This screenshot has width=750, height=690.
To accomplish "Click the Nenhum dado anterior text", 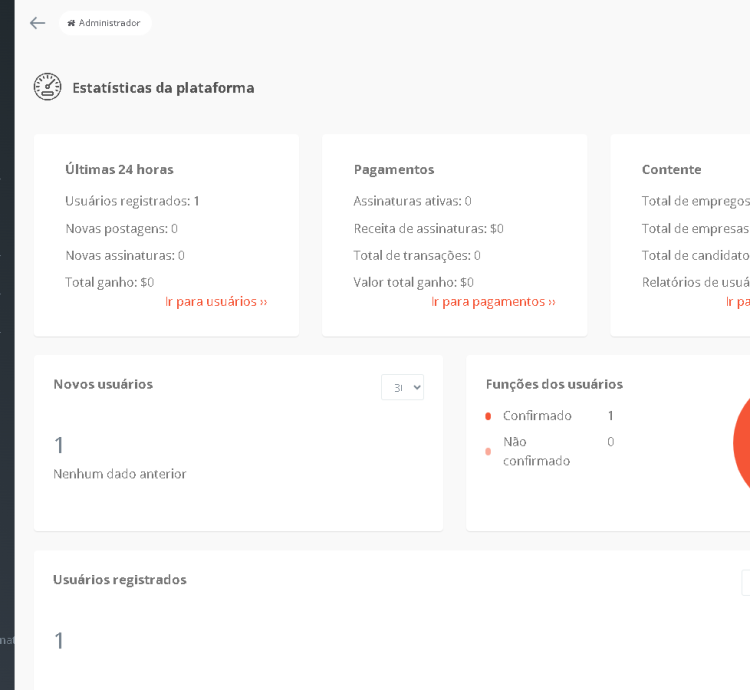I will (120, 474).
